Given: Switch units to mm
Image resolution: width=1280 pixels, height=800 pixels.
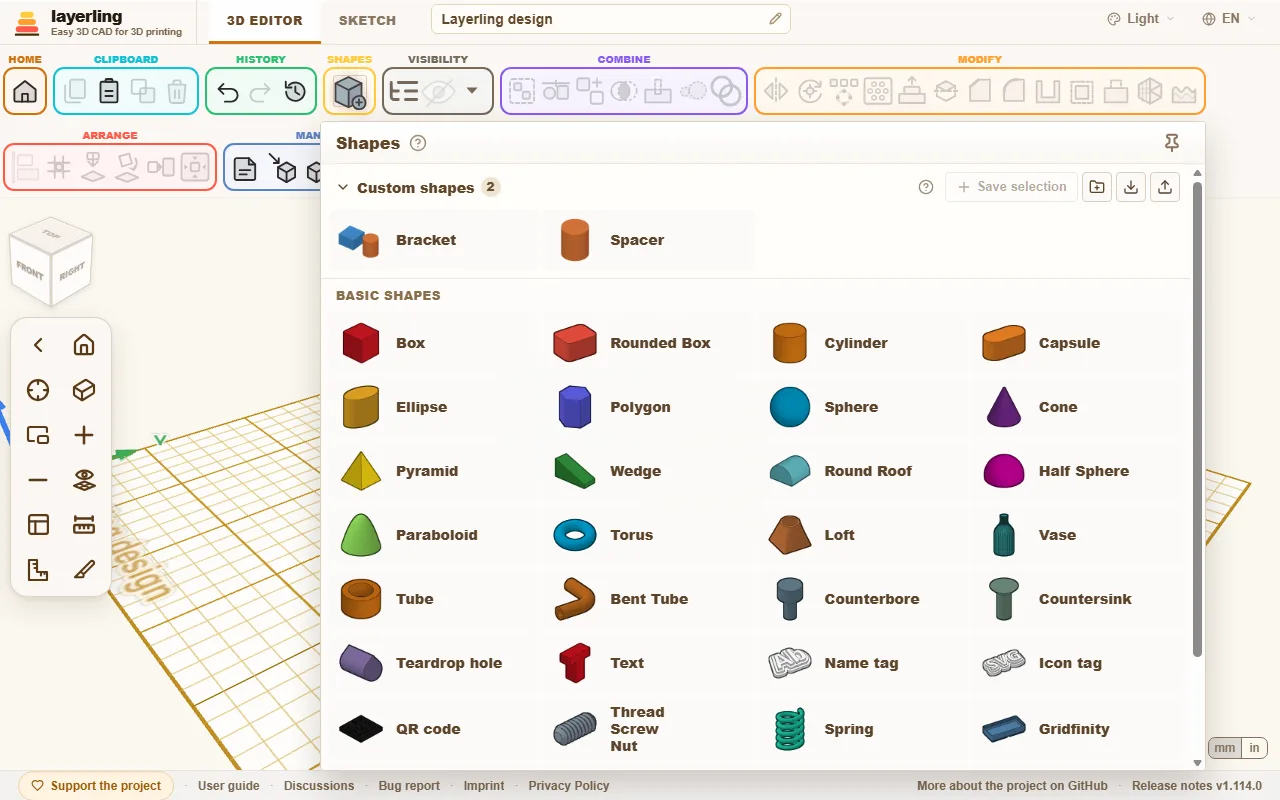Looking at the screenshot, I should click(x=1225, y=748).
